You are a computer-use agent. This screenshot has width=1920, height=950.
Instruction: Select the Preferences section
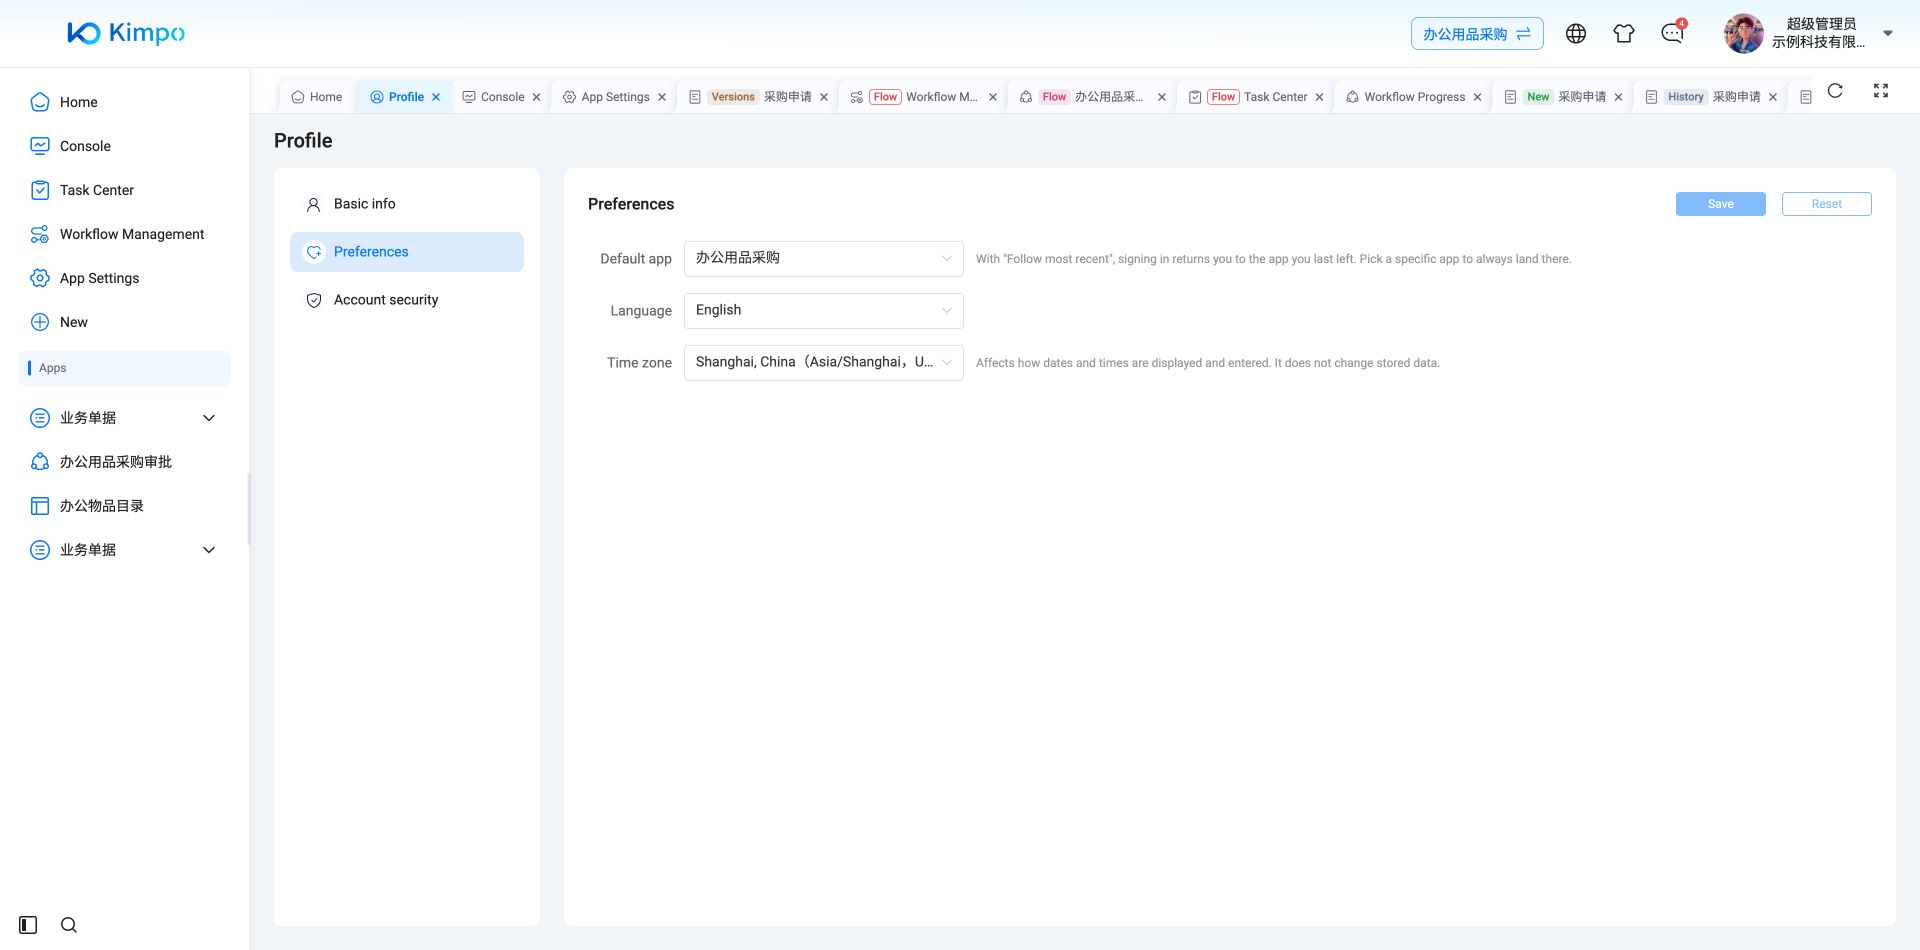tap(407, 252)
